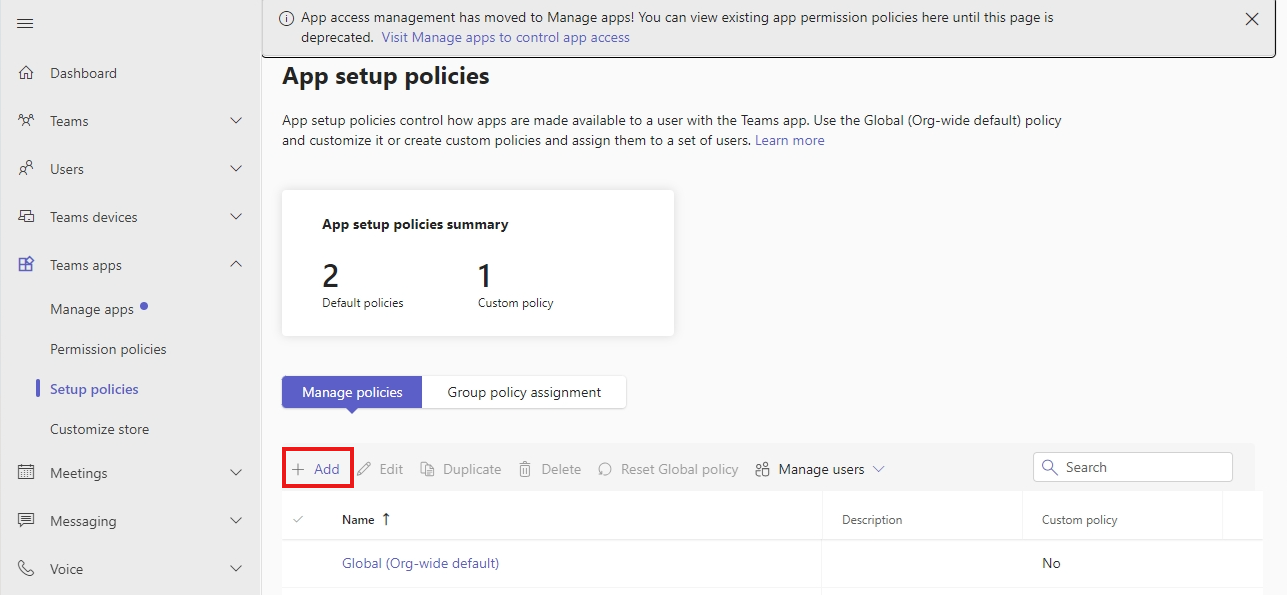This screenshot has width=1288, height=596.
Task: Expand the Teams sidebar section
Action: click(236, 120)
